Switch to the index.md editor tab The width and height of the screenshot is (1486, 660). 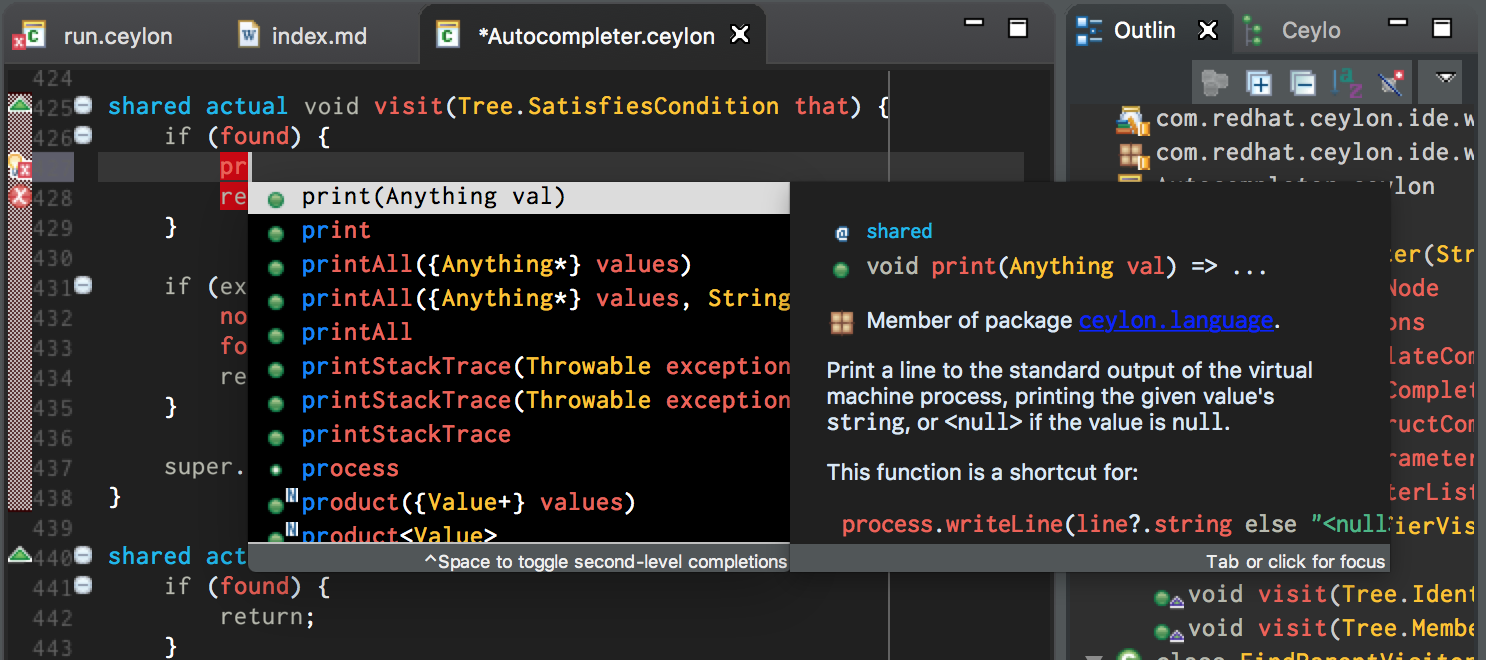coord(303,37)
